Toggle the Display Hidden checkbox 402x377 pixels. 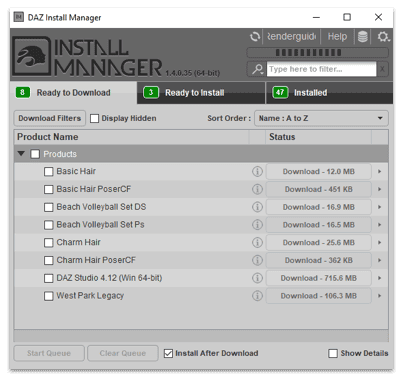tap(95, 118)
